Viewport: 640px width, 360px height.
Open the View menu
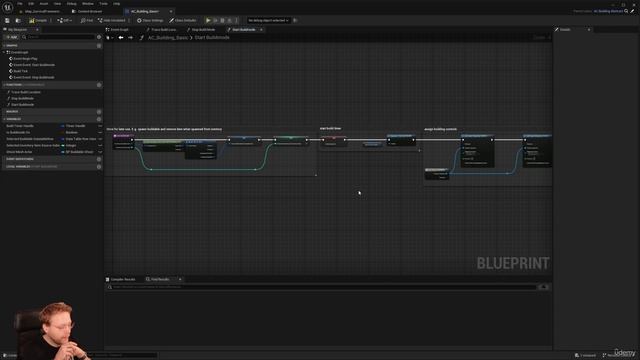point(57,4)
